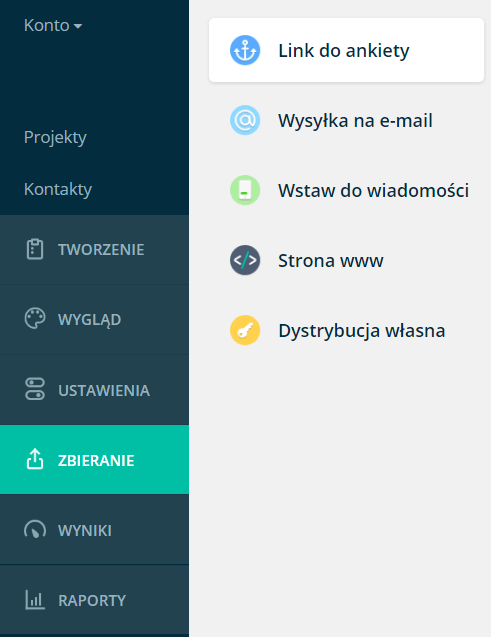Screen dimensions: 491x637
Task: Click the clipboard icon beside Tworzenie
Action: (35, 249)
